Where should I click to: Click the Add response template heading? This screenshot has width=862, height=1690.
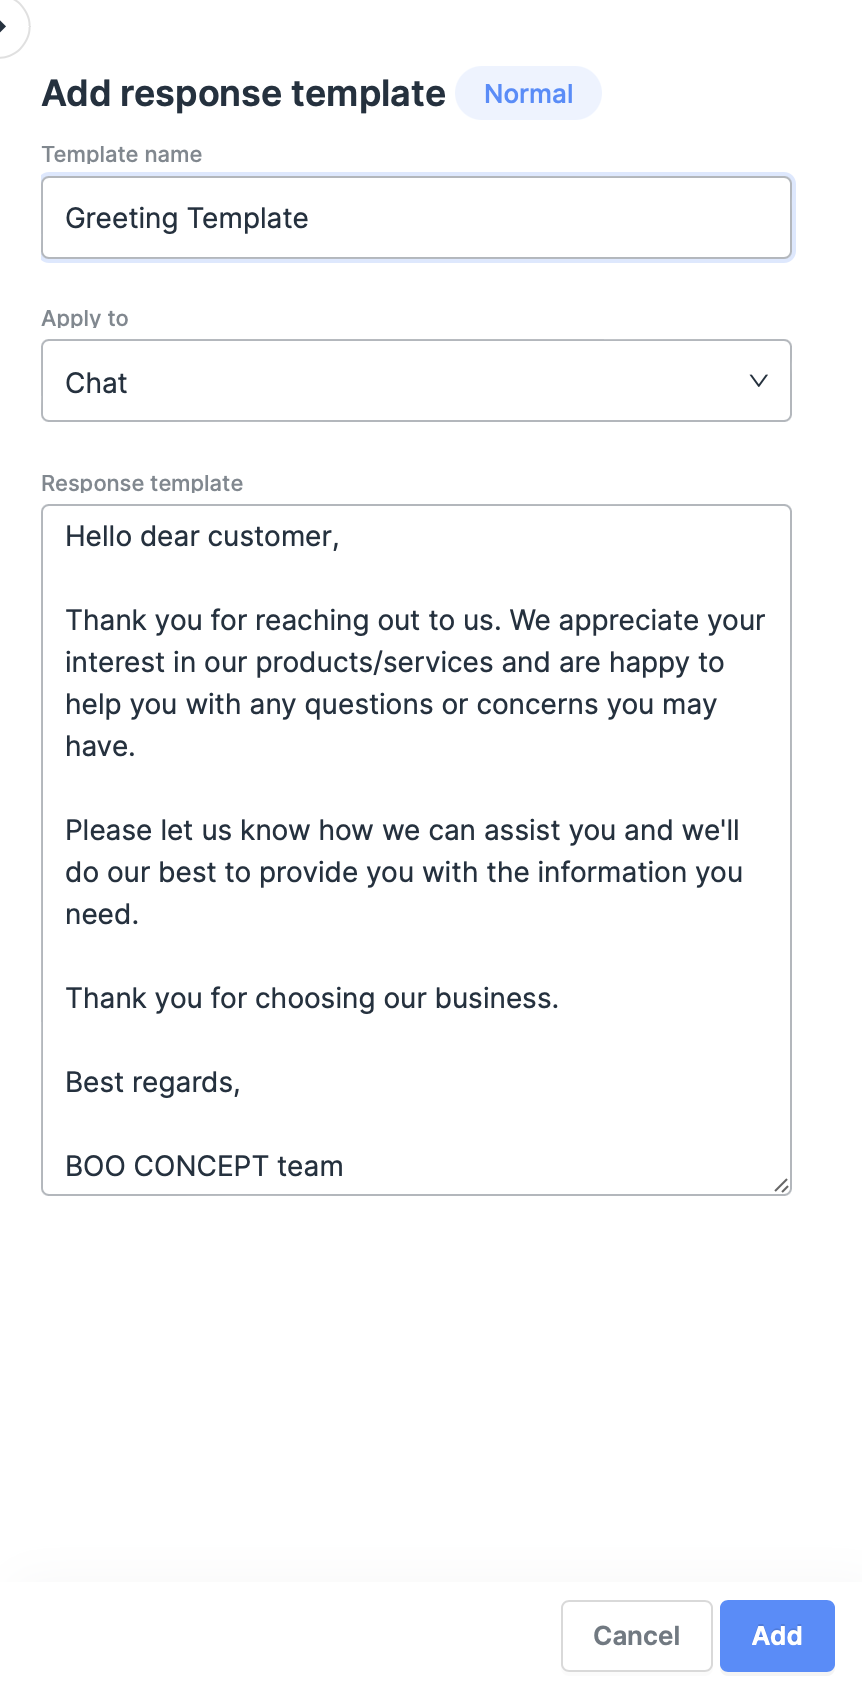[x=244, y=94]
